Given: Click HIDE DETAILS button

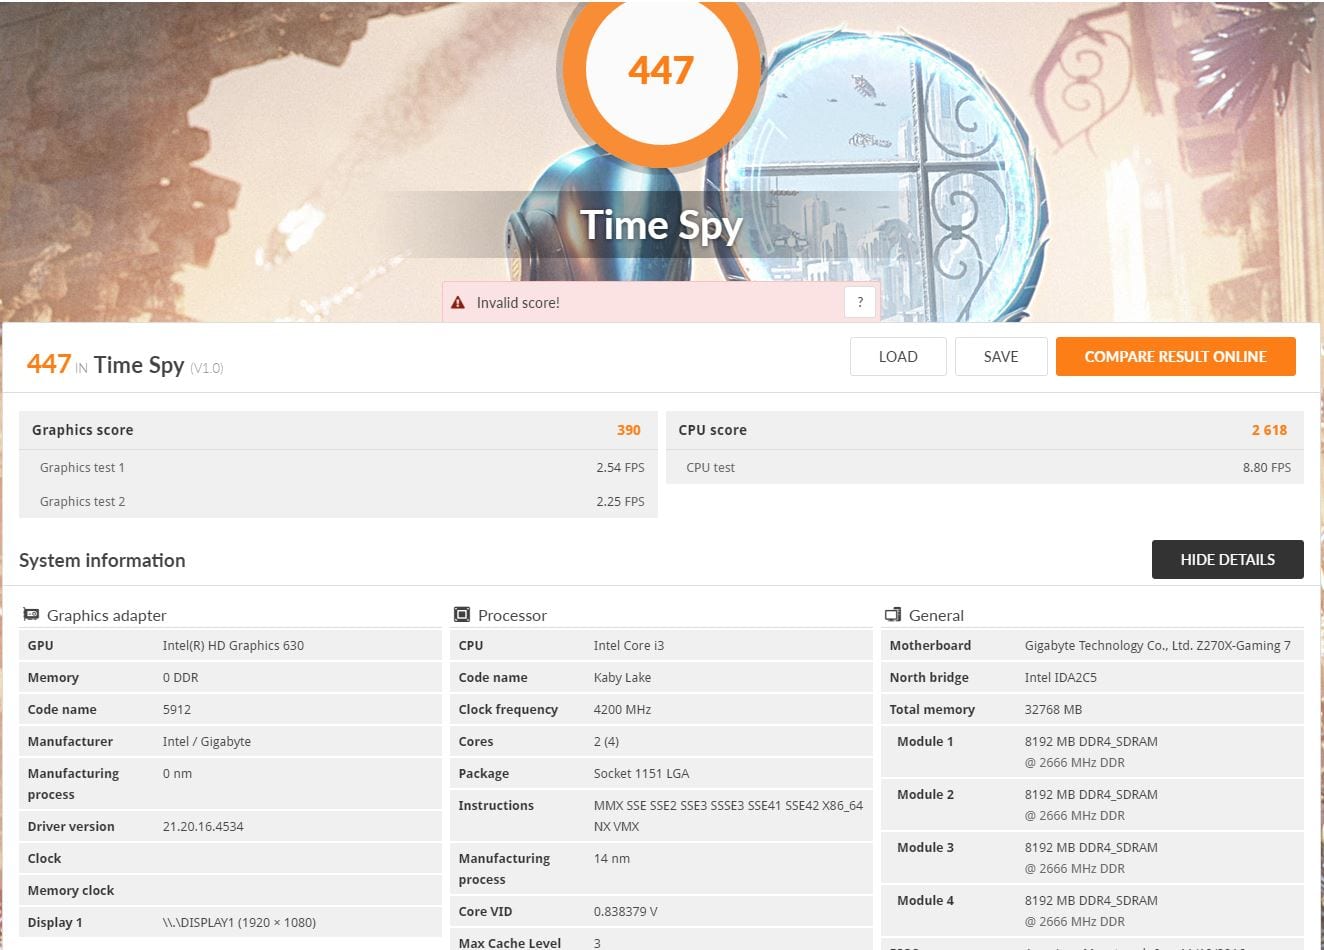Looking at the screenshot, I should tap(1227, 560).
